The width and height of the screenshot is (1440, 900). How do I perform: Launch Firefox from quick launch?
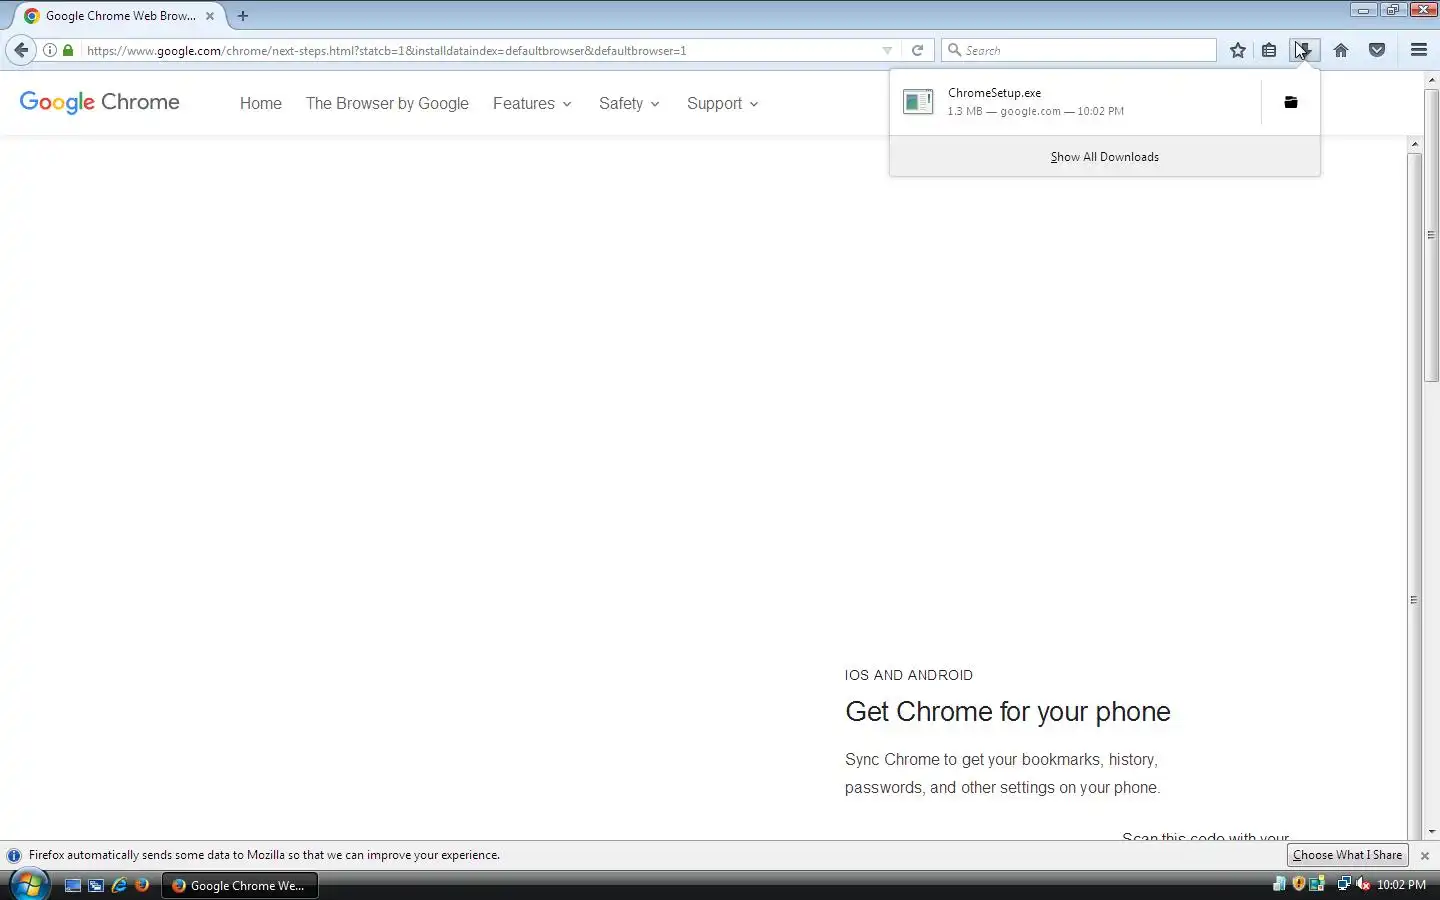click(x=142, y=885)
